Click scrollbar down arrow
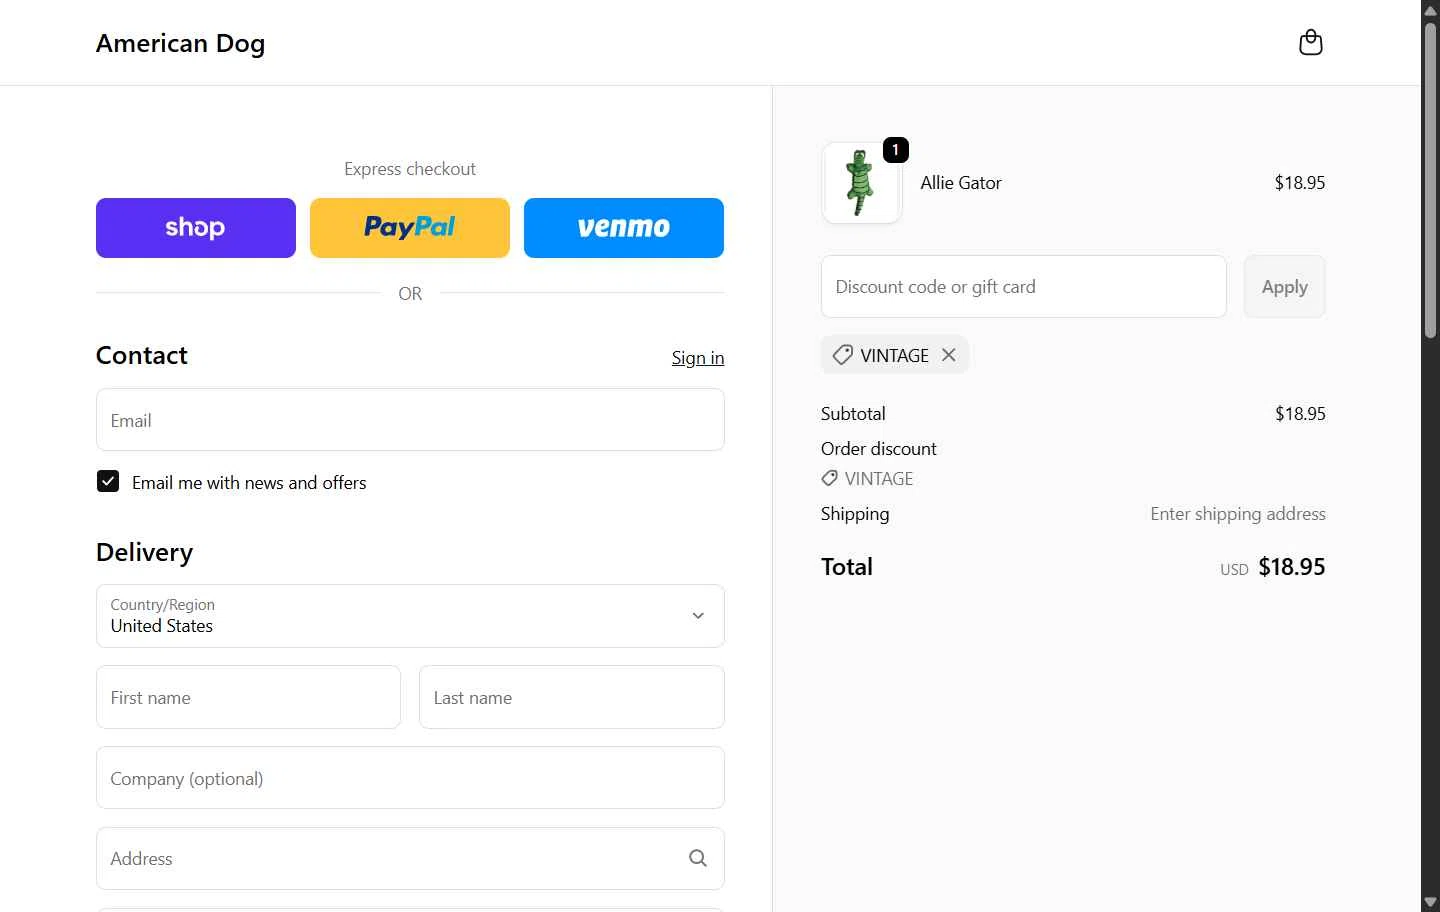This screenshot has width=1440, height=912. coord(1430,903)
